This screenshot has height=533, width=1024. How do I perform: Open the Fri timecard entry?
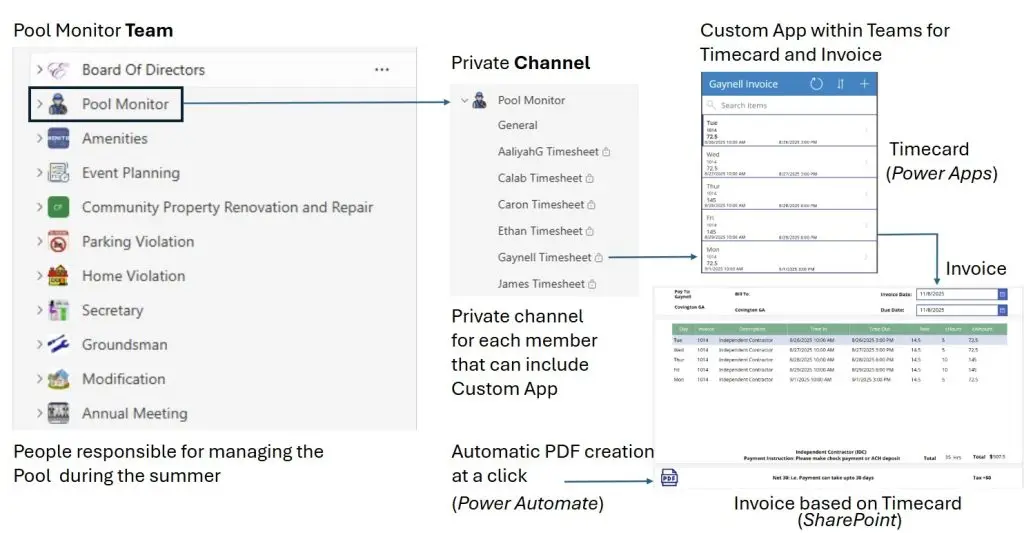coord(789,225)
